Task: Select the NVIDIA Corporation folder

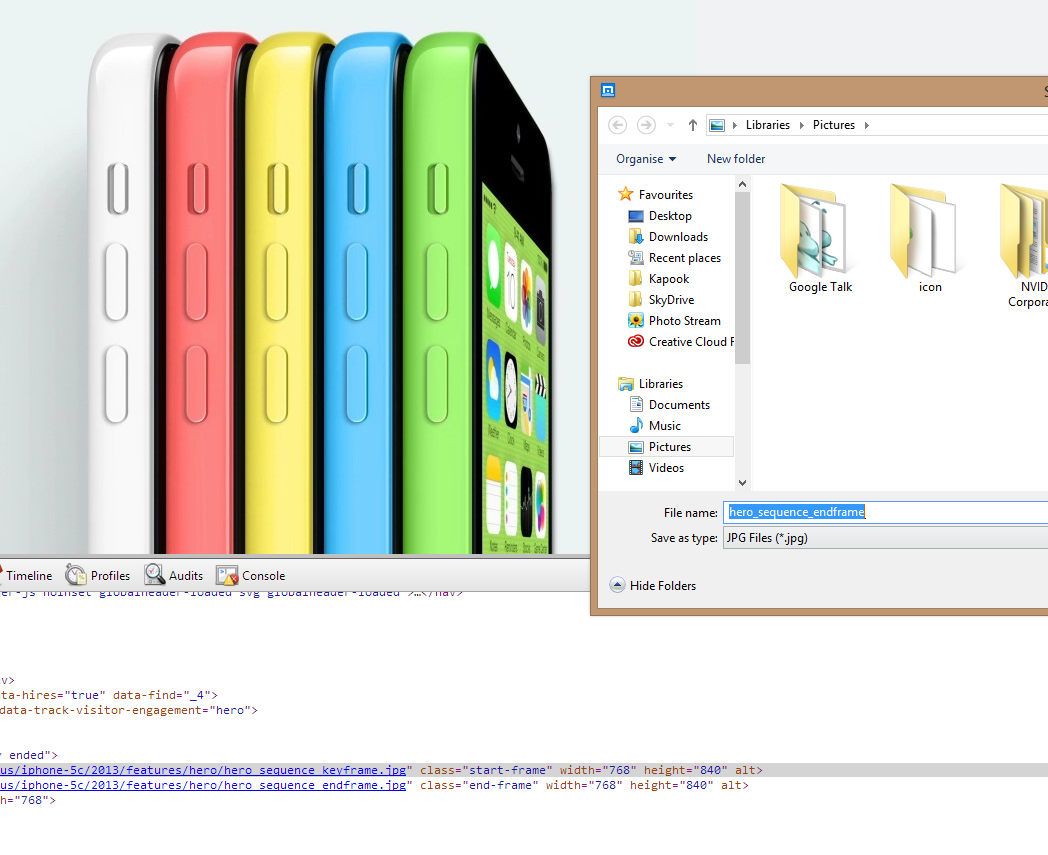Action: click(1024, 245)
